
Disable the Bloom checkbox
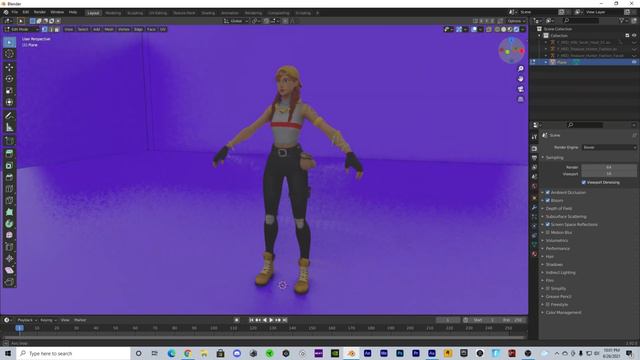click(548, 200)
